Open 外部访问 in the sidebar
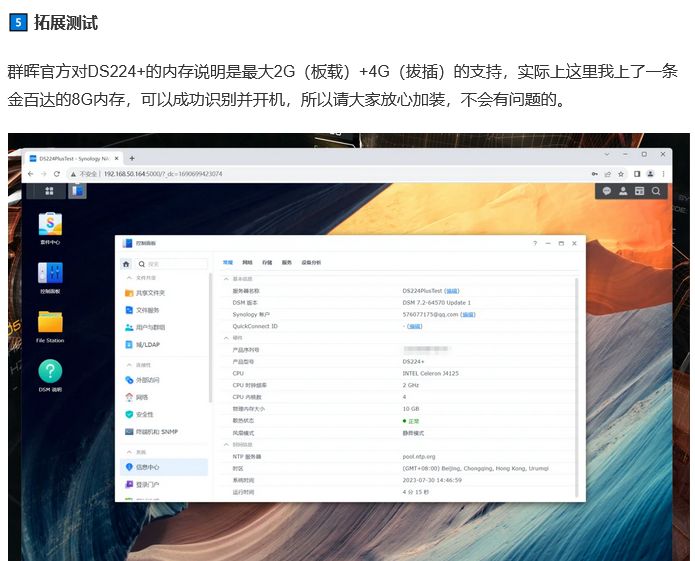 tap(164, 380)
